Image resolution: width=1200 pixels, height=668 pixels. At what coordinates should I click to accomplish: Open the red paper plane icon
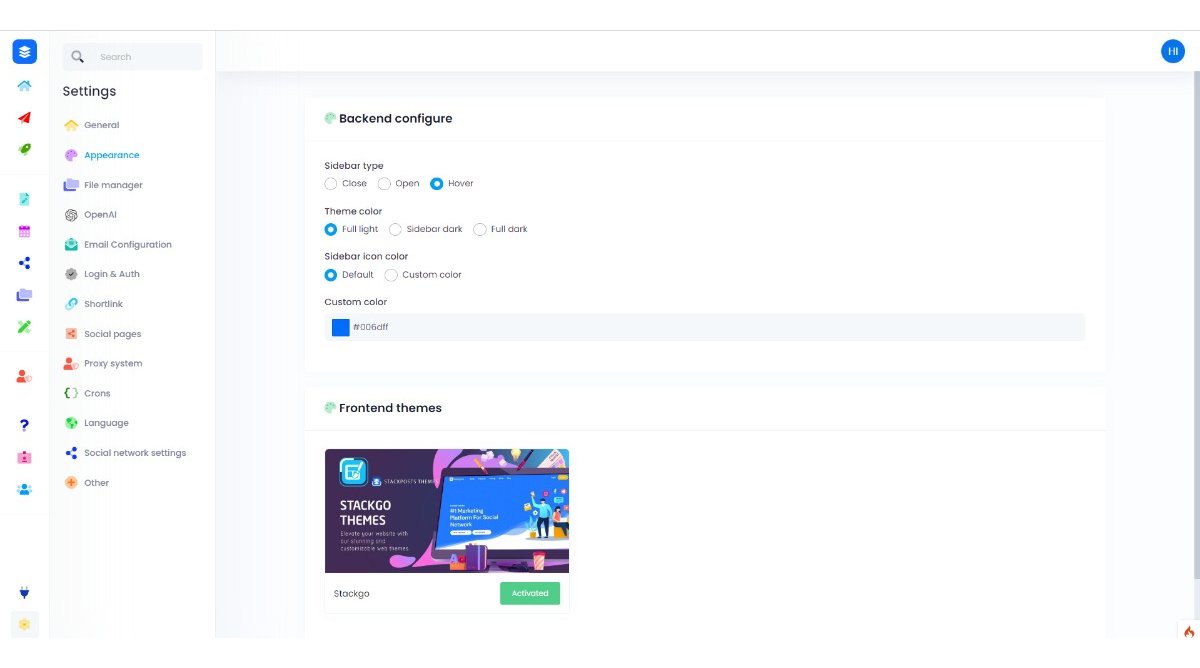coord(24,117)
